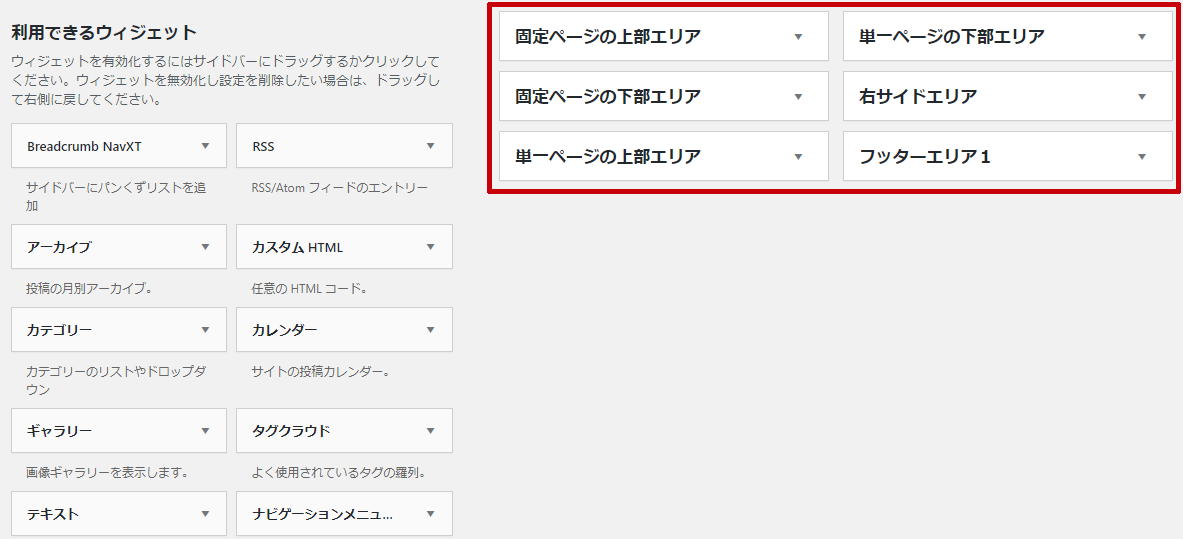Viewport: 1183px width, 539px height.
Task: Expand the タグクラウド widget arrow
Action: pos(431,431)
